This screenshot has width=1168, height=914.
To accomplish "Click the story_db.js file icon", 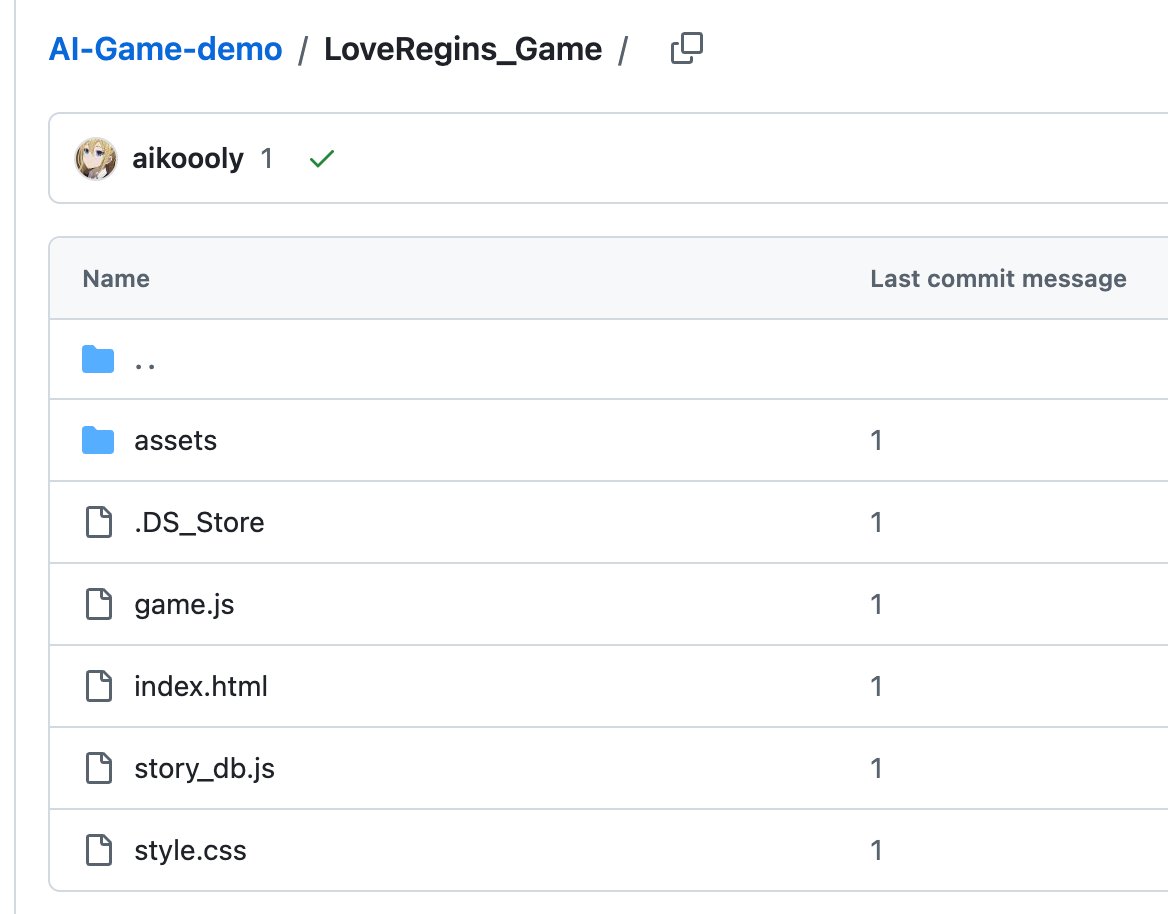I will pos(98,768).
